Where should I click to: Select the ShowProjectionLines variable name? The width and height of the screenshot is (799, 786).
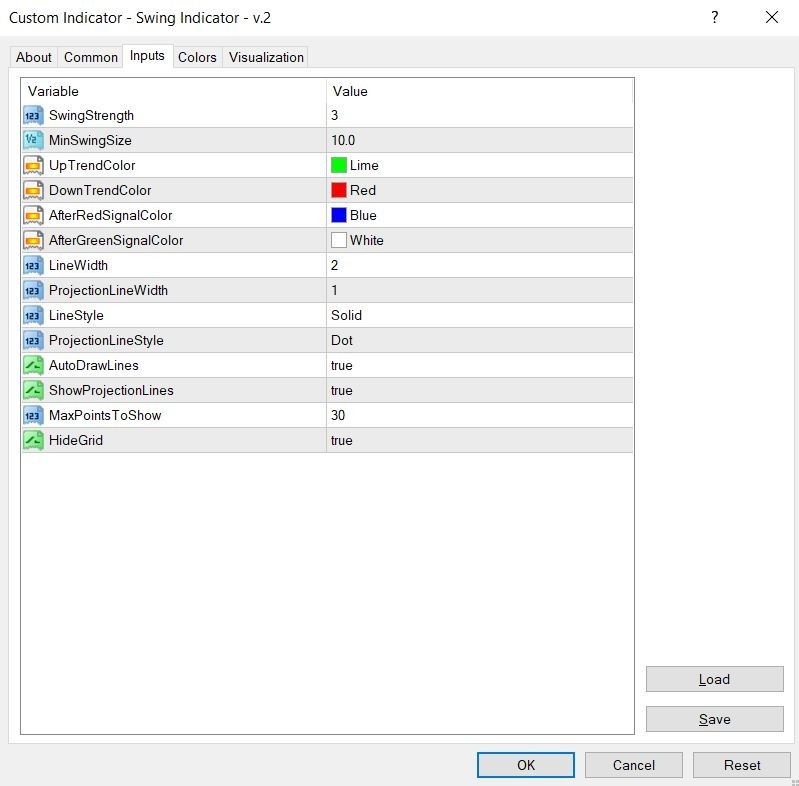111,390
